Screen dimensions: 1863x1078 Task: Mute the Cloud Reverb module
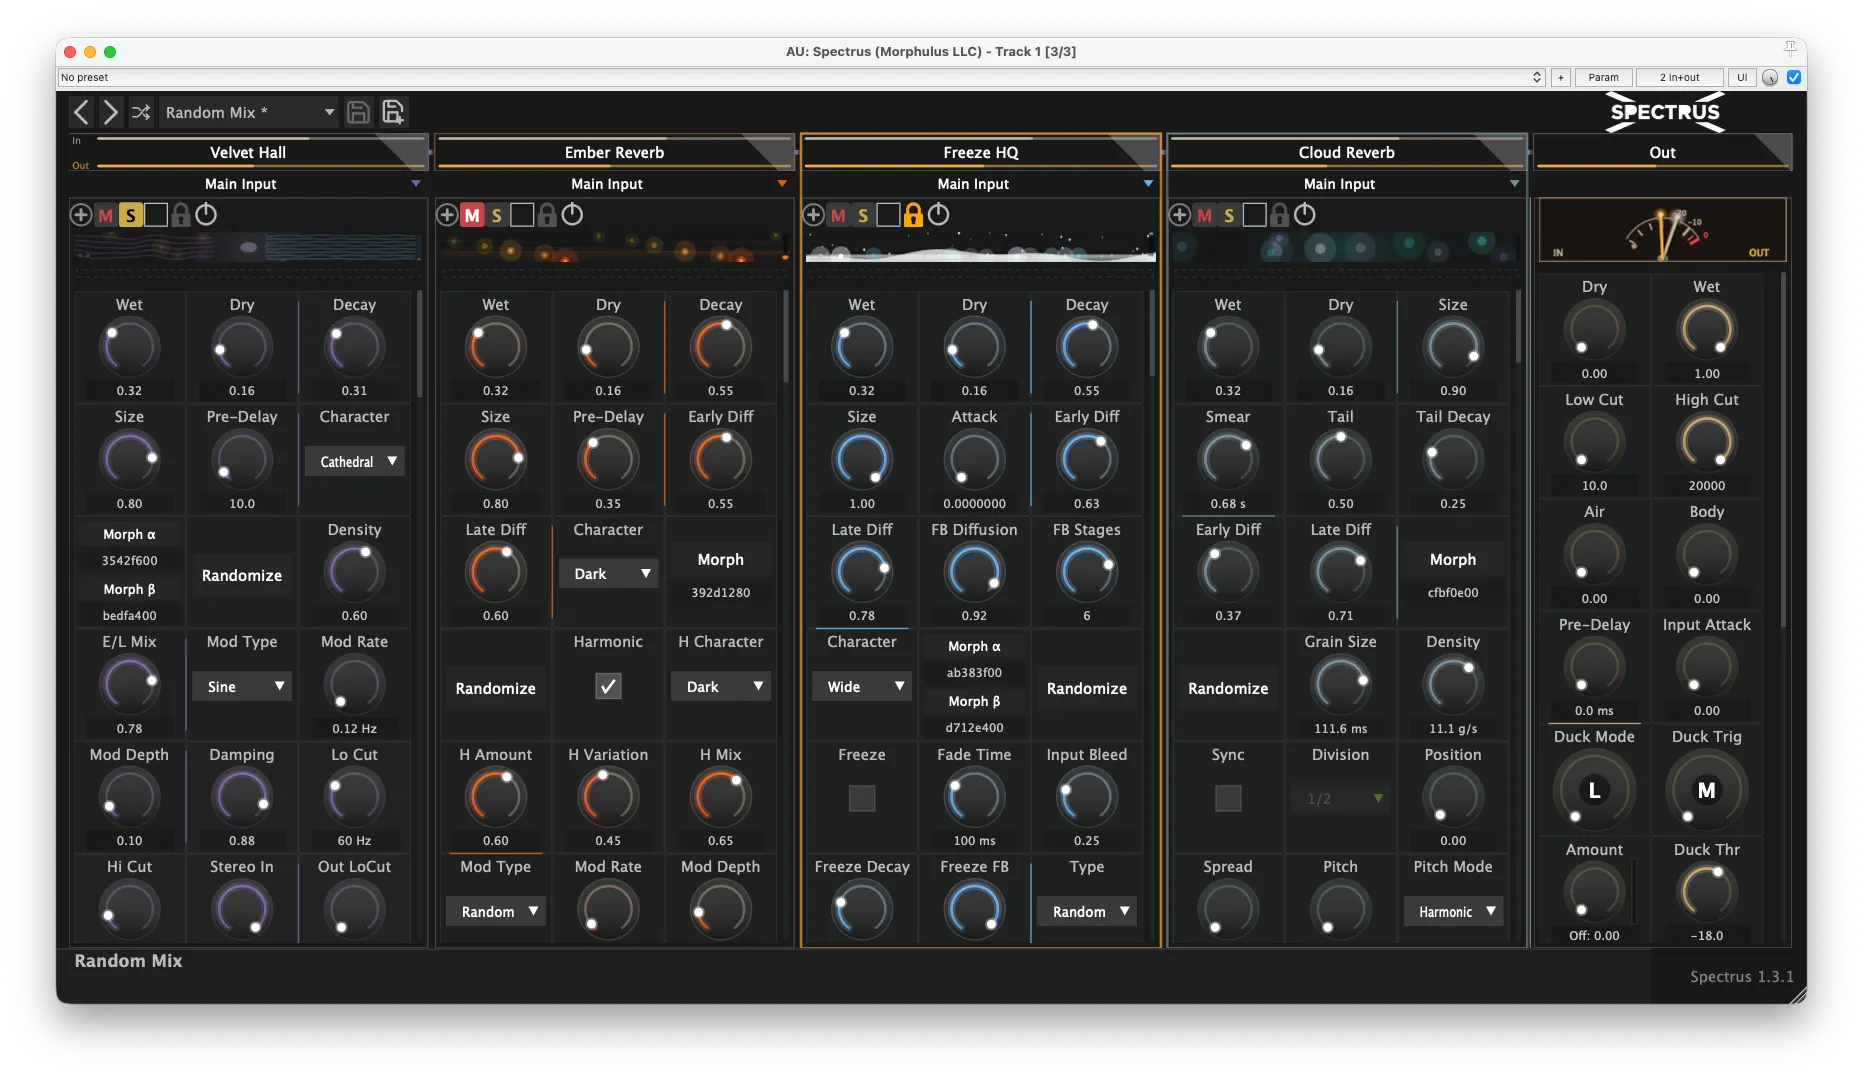(1205, 214)
